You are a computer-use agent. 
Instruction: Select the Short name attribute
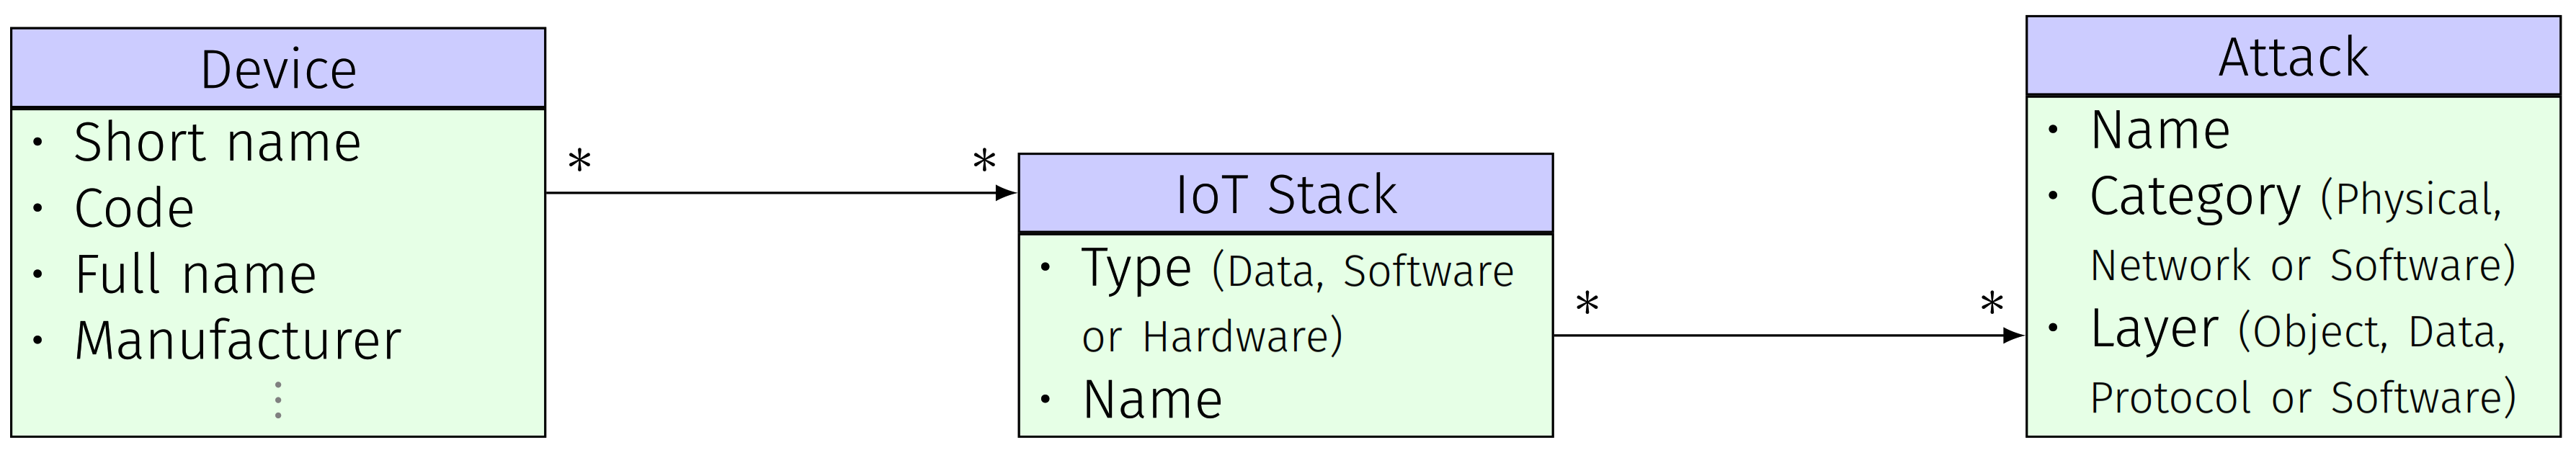(217, 142)
